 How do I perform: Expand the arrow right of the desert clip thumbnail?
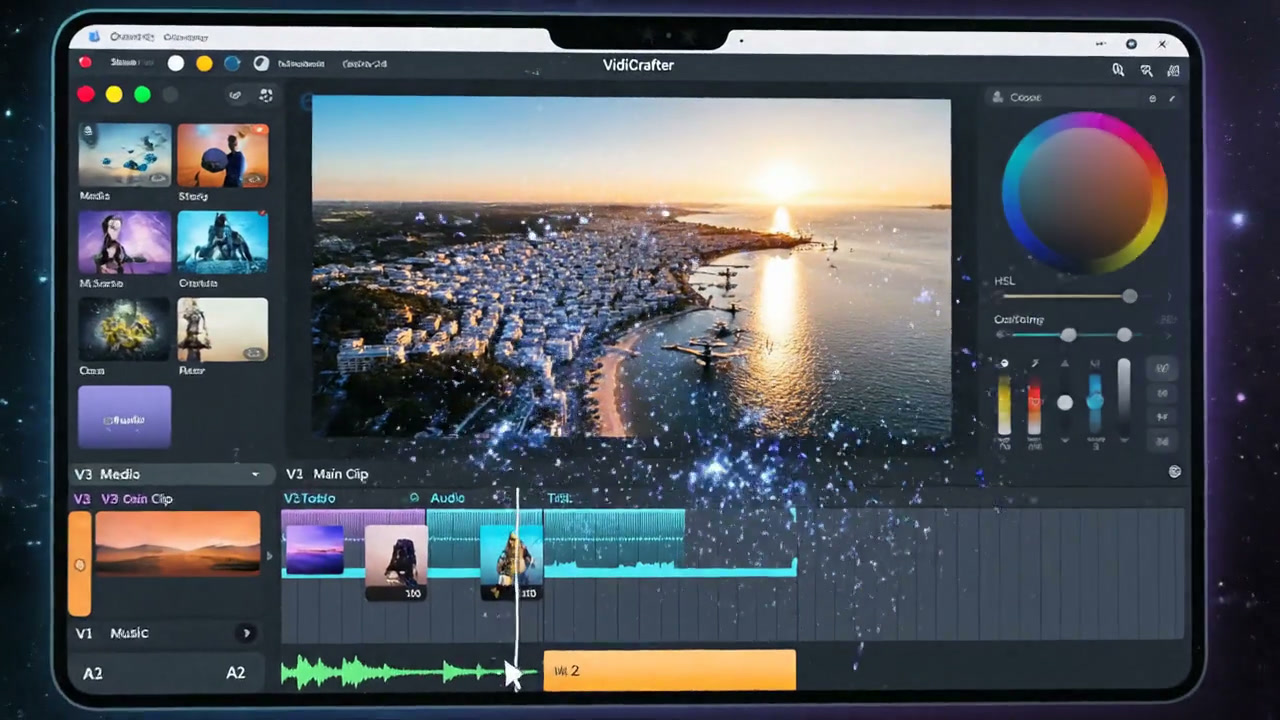pos(268,556)
